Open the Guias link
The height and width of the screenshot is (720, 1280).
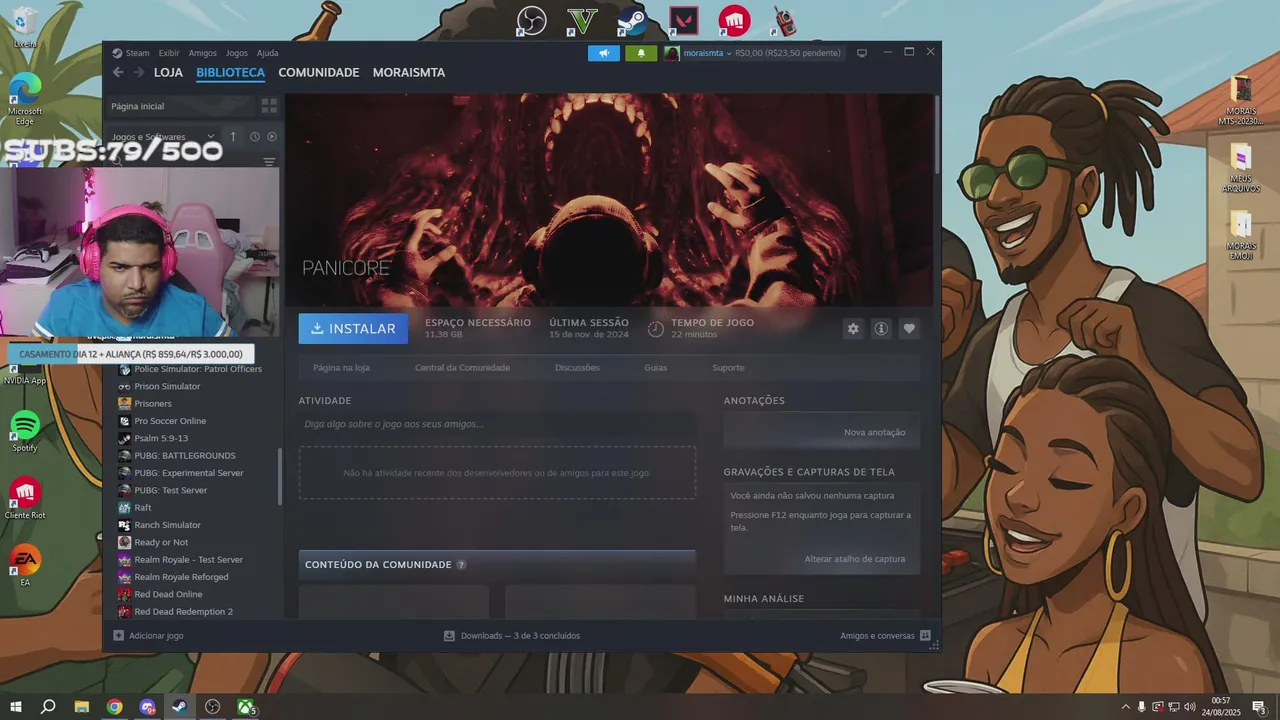[655, 368]
